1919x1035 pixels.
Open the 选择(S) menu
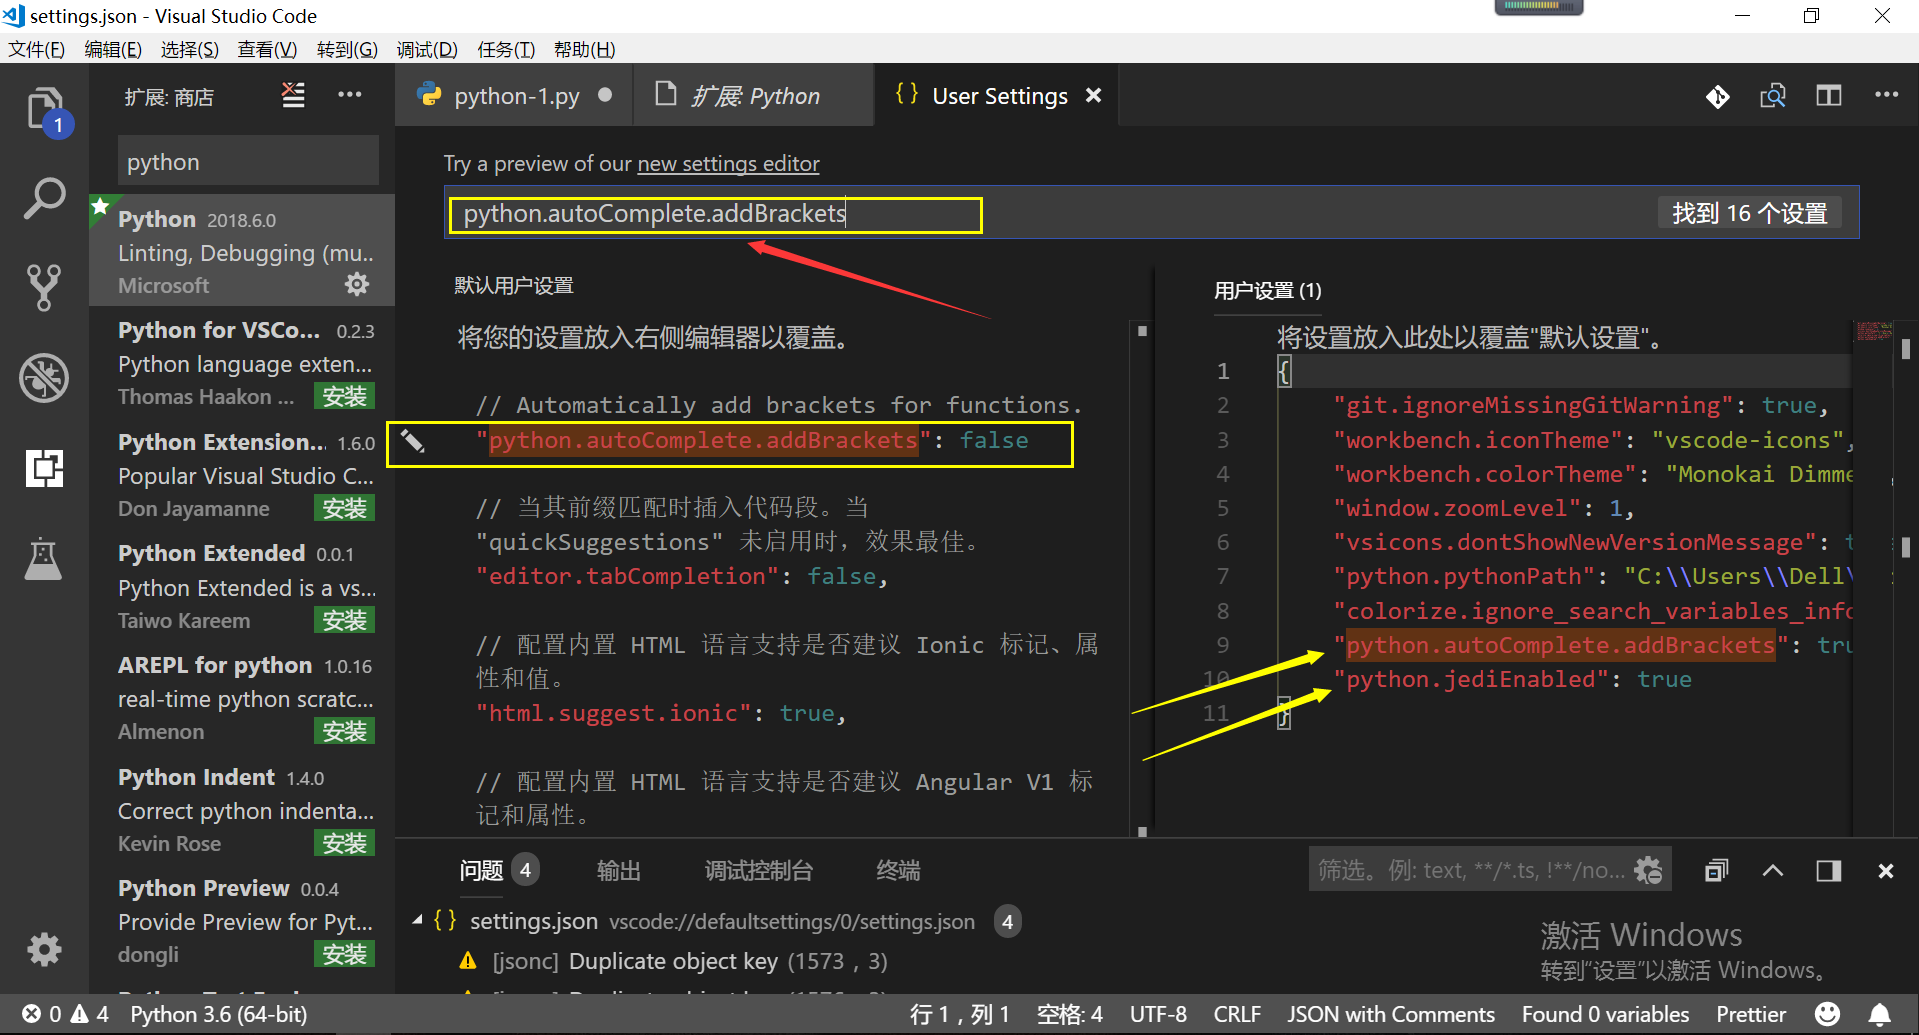point(190,49)
